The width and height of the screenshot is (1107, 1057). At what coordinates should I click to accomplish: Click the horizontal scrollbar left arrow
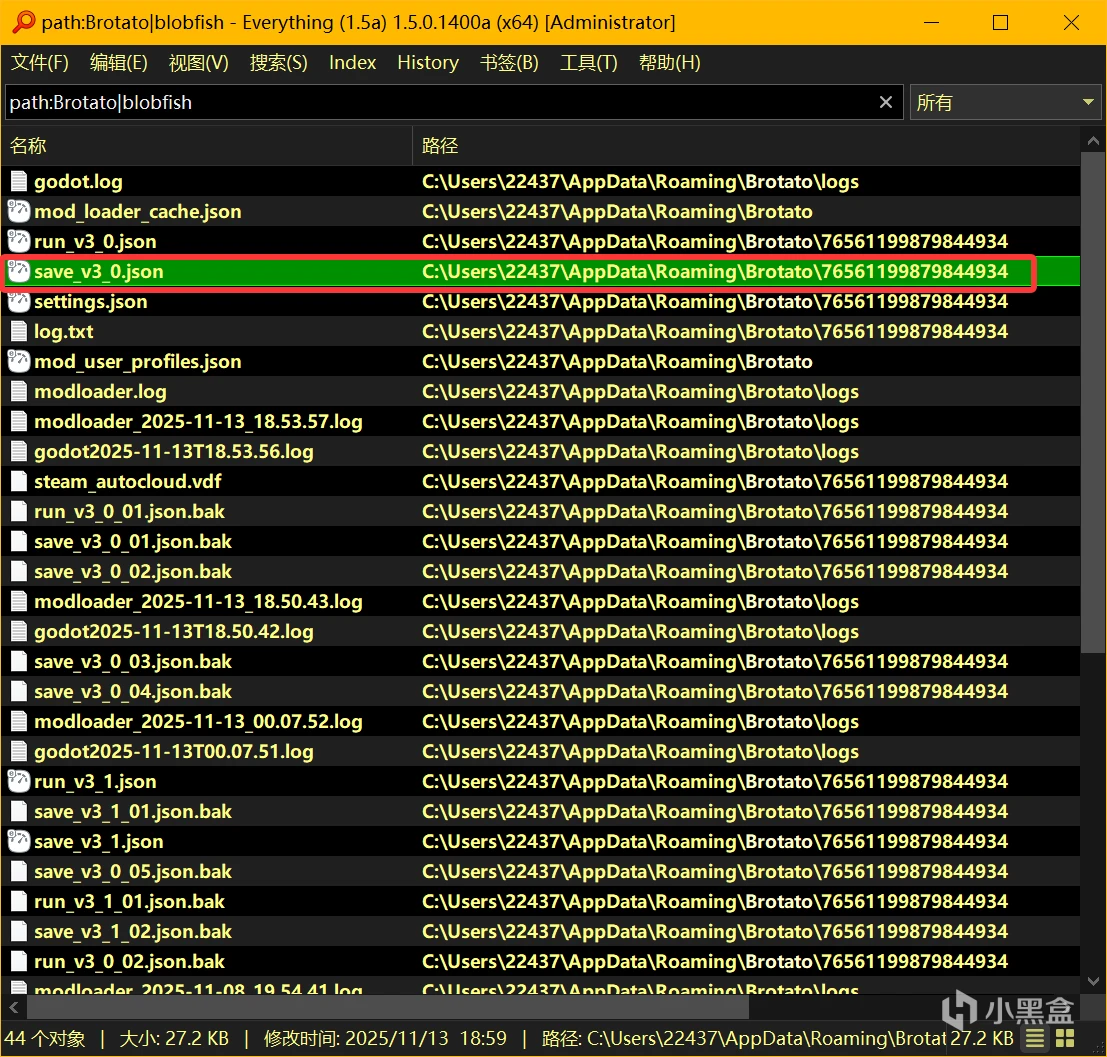pyautogui.click(x=13, y=1007)
